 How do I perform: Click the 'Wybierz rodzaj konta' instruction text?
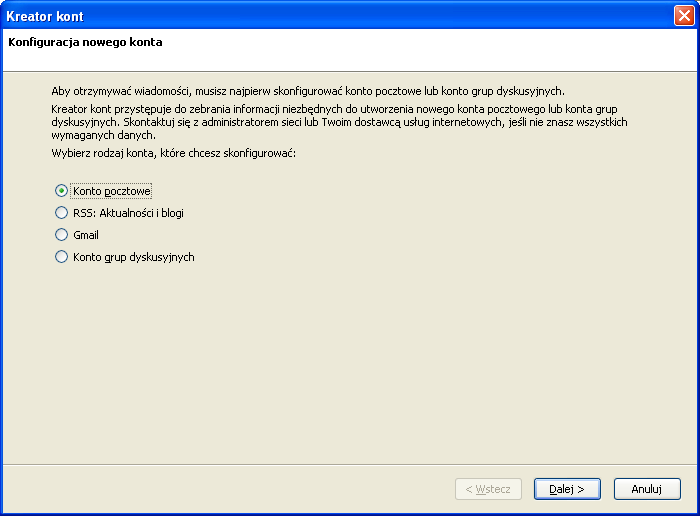[174, 153]
